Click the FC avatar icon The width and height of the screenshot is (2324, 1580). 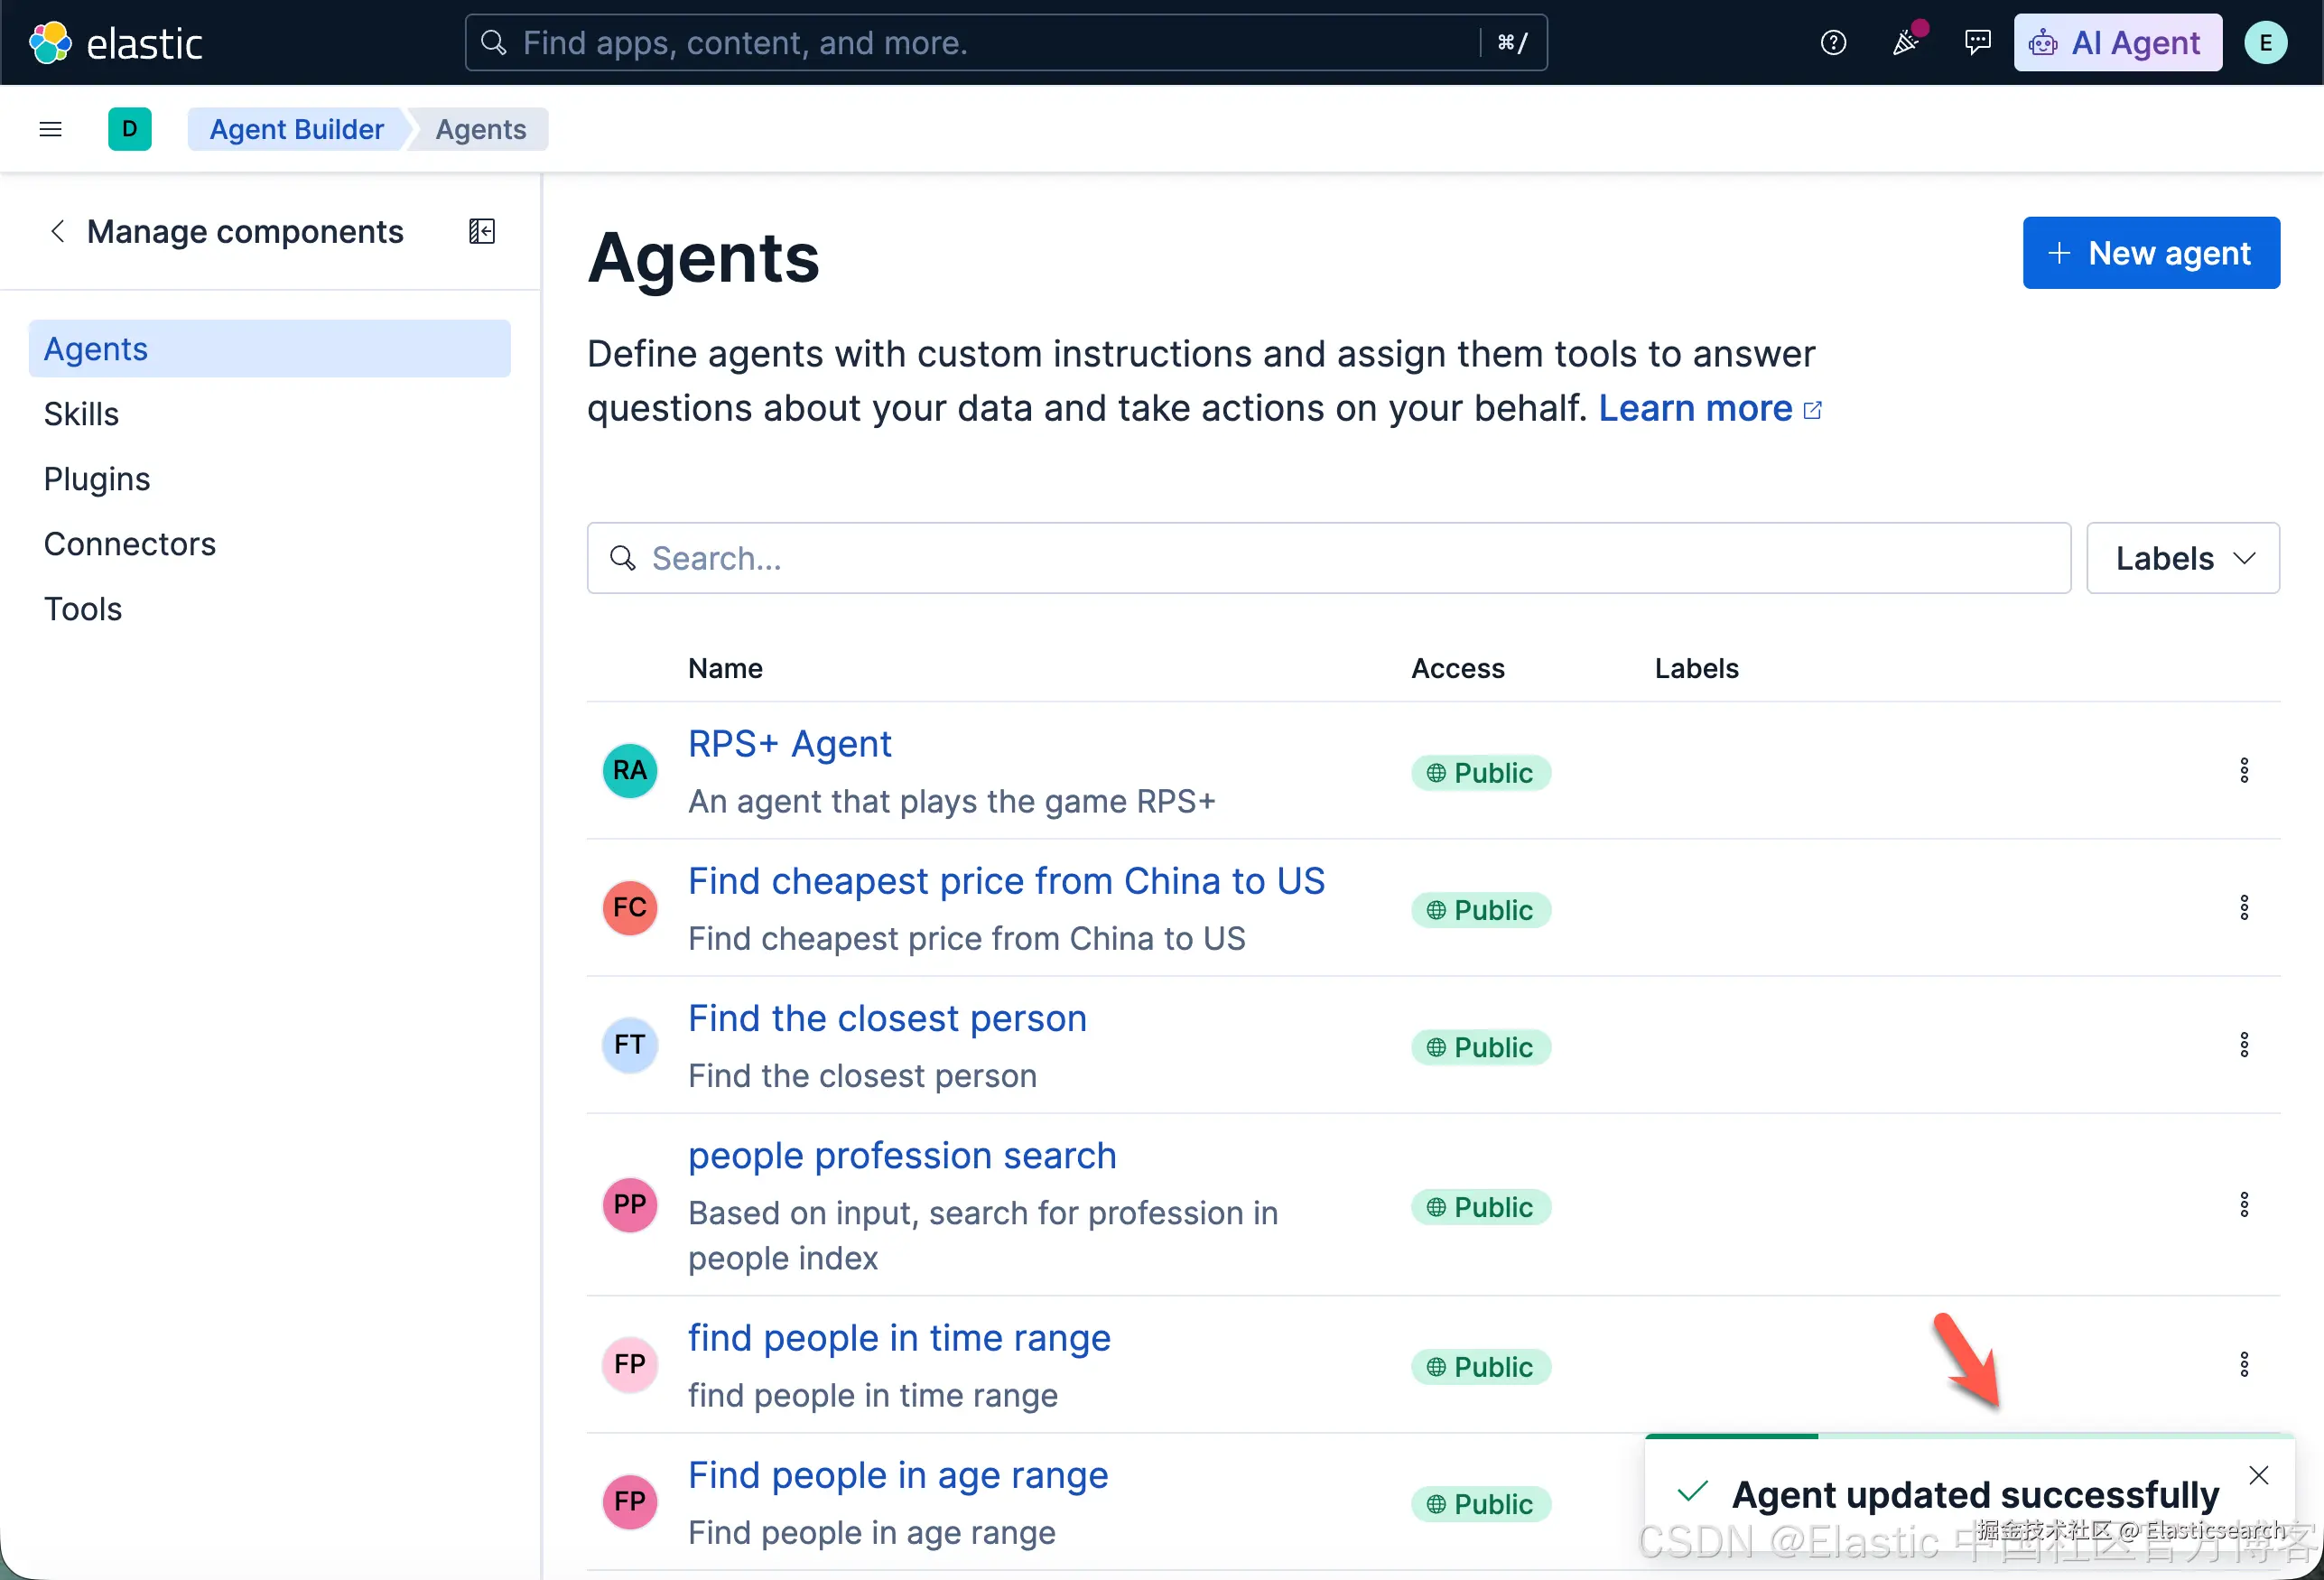pyautogui.click(x=630, y=907)
